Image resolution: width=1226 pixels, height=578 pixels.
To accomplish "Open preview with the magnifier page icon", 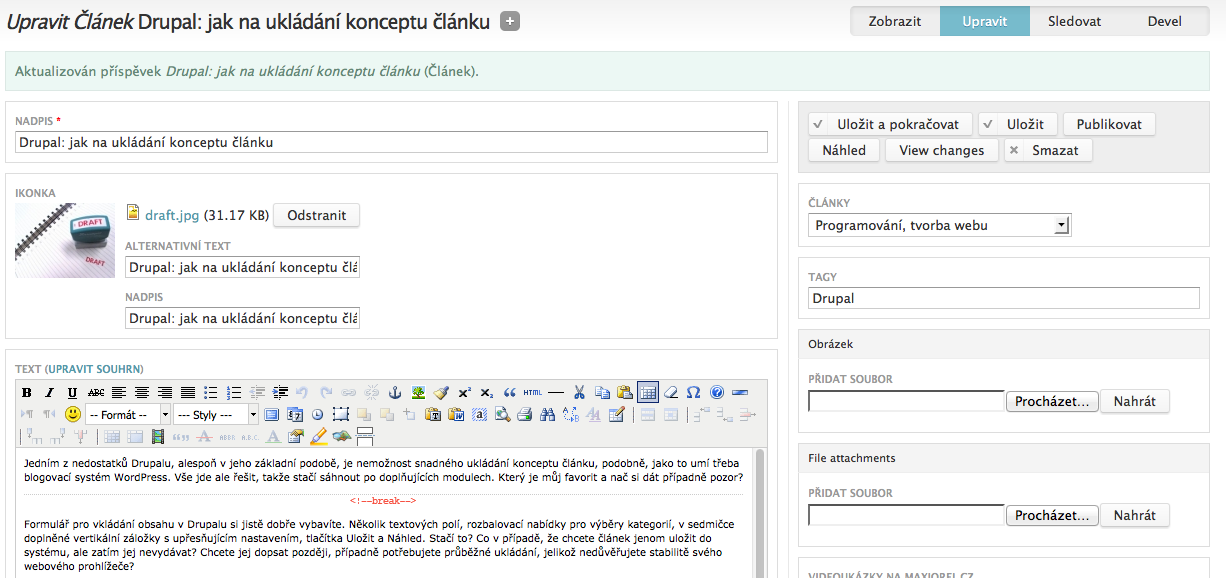I will coord(502,414).
